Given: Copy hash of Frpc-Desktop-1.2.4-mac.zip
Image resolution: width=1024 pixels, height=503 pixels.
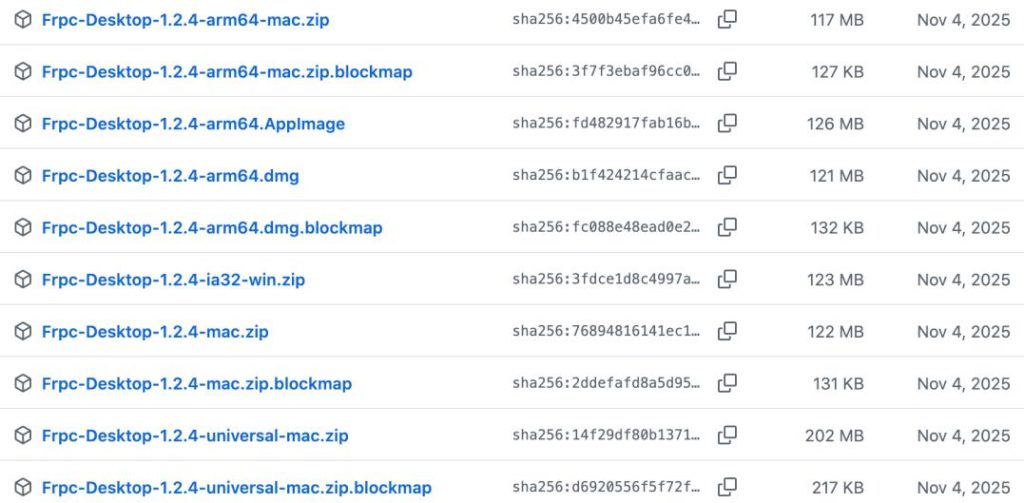Looking at the screenshot, I should 727,331.
